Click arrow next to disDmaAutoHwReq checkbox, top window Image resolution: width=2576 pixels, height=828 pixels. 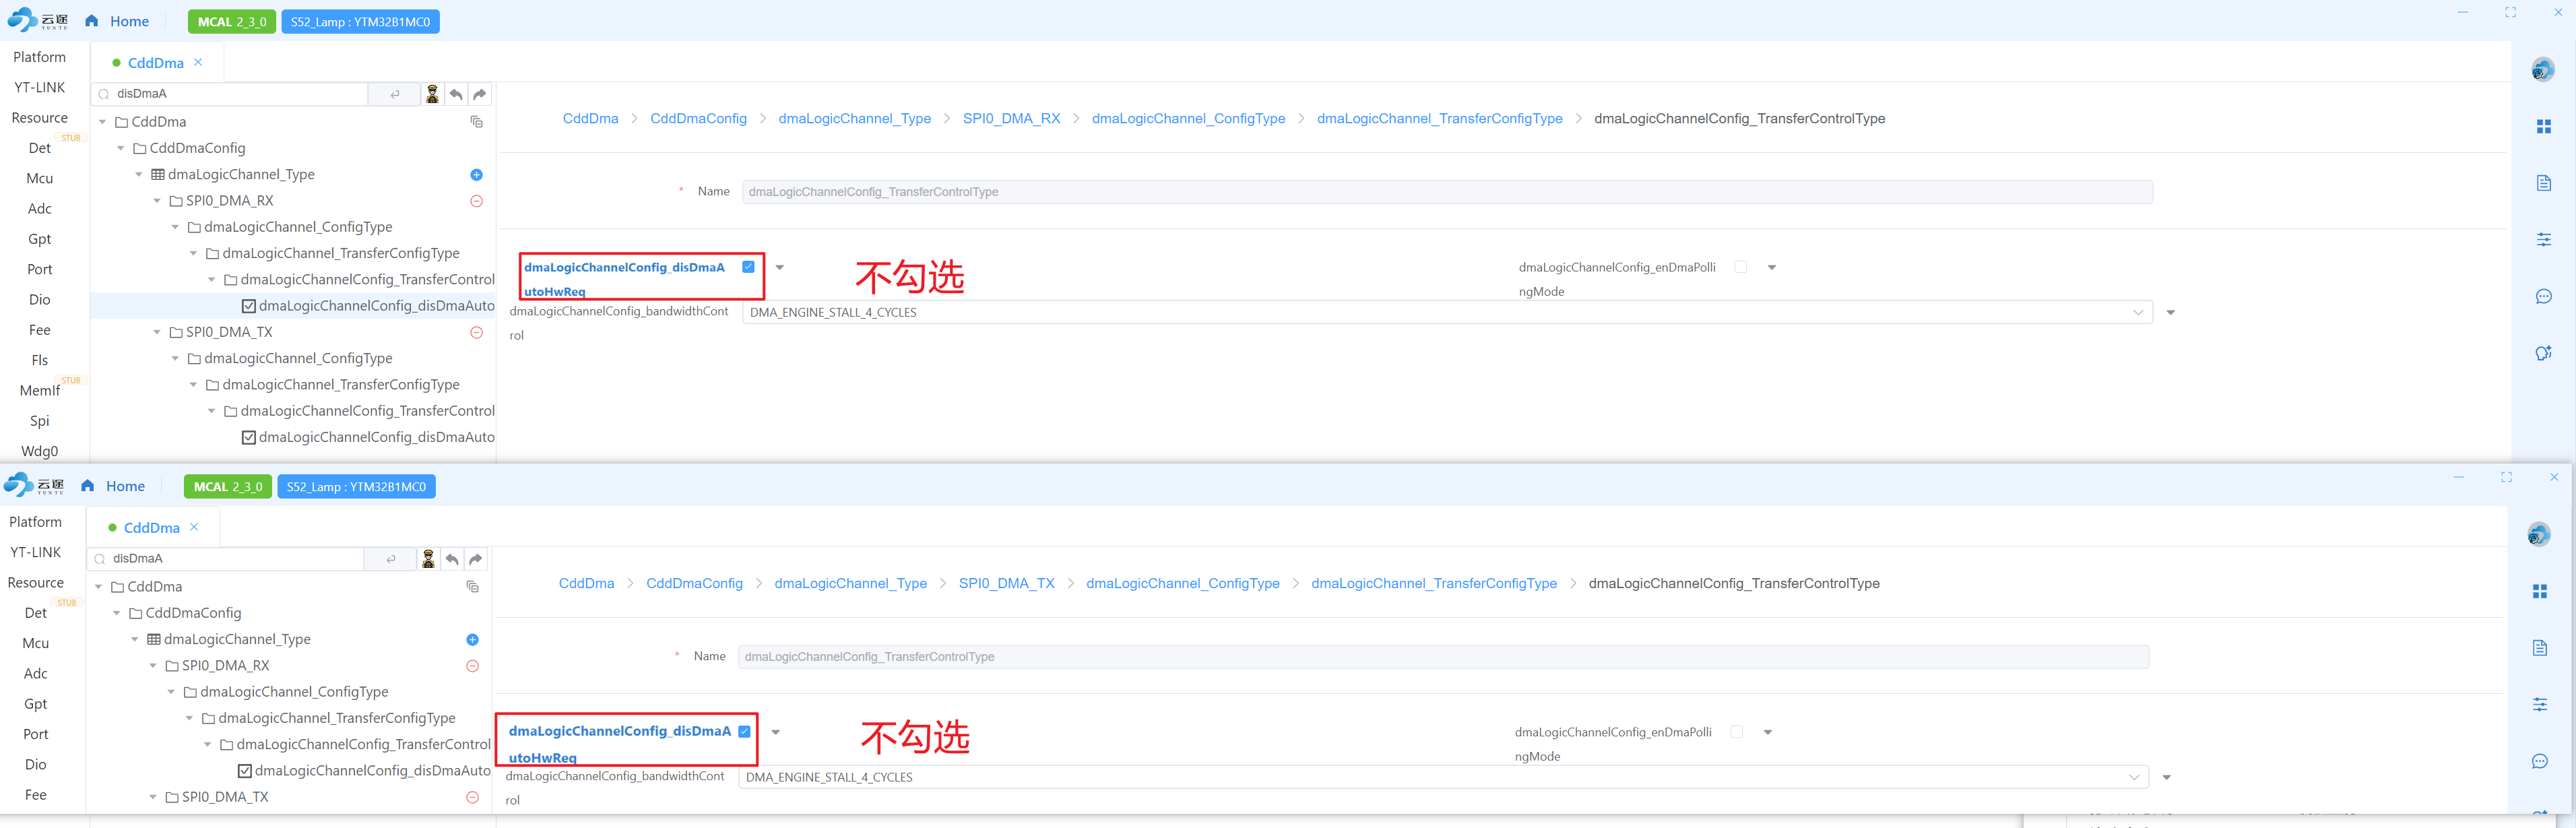(x=780, y=268)
